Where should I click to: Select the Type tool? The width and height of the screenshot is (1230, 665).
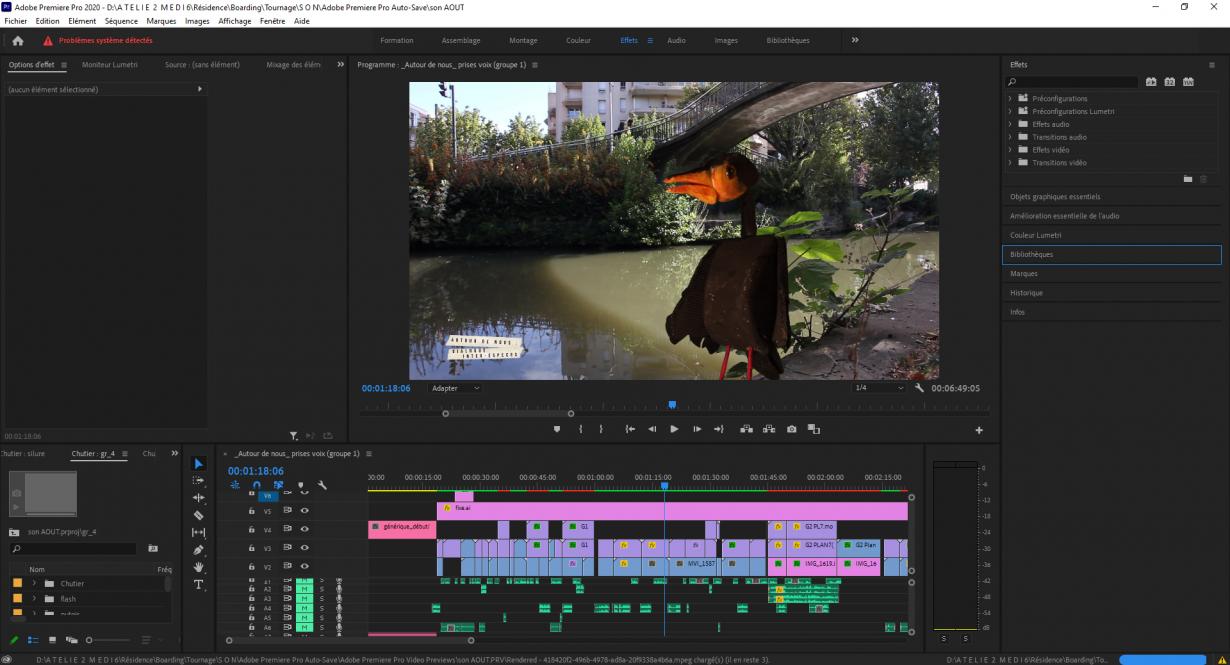tap(198, 584)
